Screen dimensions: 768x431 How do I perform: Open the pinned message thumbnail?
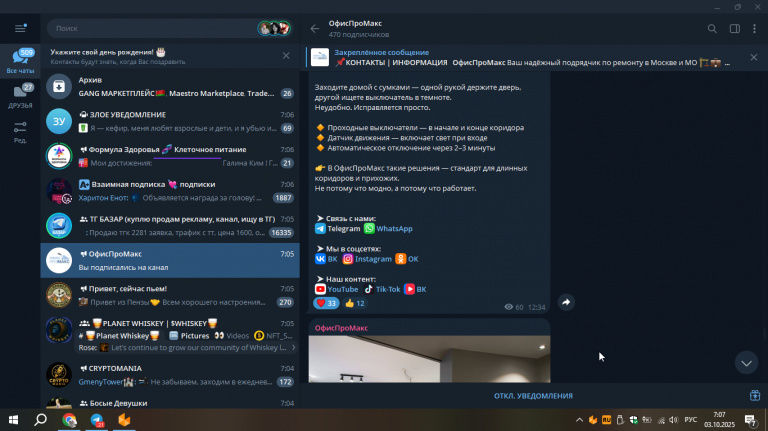coord(320,57)
